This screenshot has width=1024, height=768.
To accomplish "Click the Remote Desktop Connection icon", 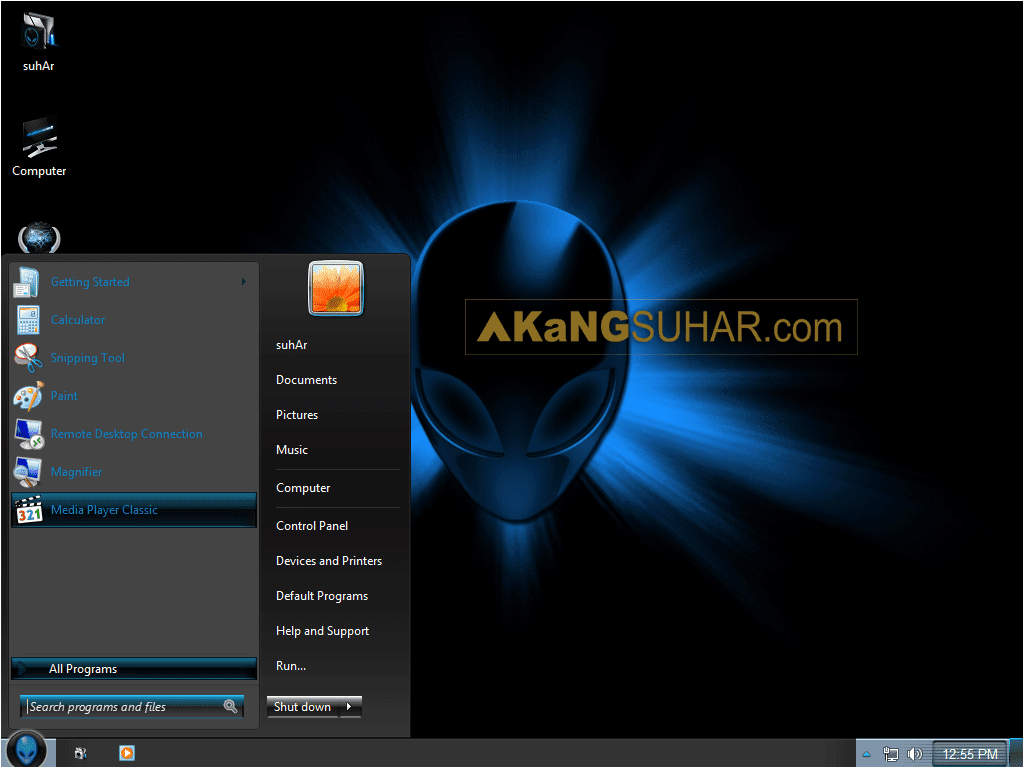I will click(x=28, y=434).
